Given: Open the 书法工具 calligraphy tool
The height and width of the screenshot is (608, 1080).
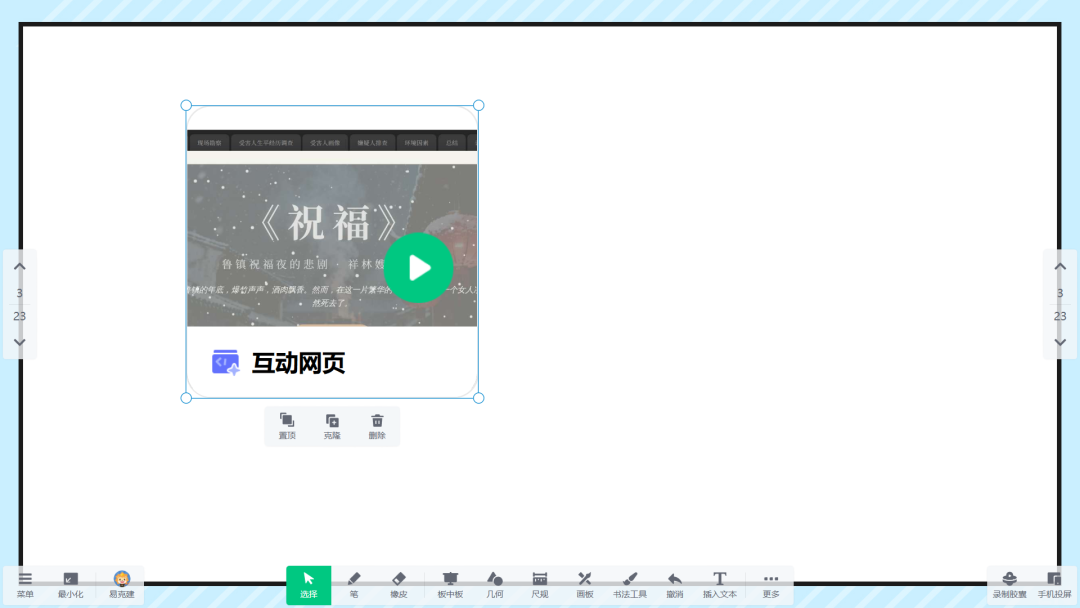Looking at the screenshot, I should point(630,585).
